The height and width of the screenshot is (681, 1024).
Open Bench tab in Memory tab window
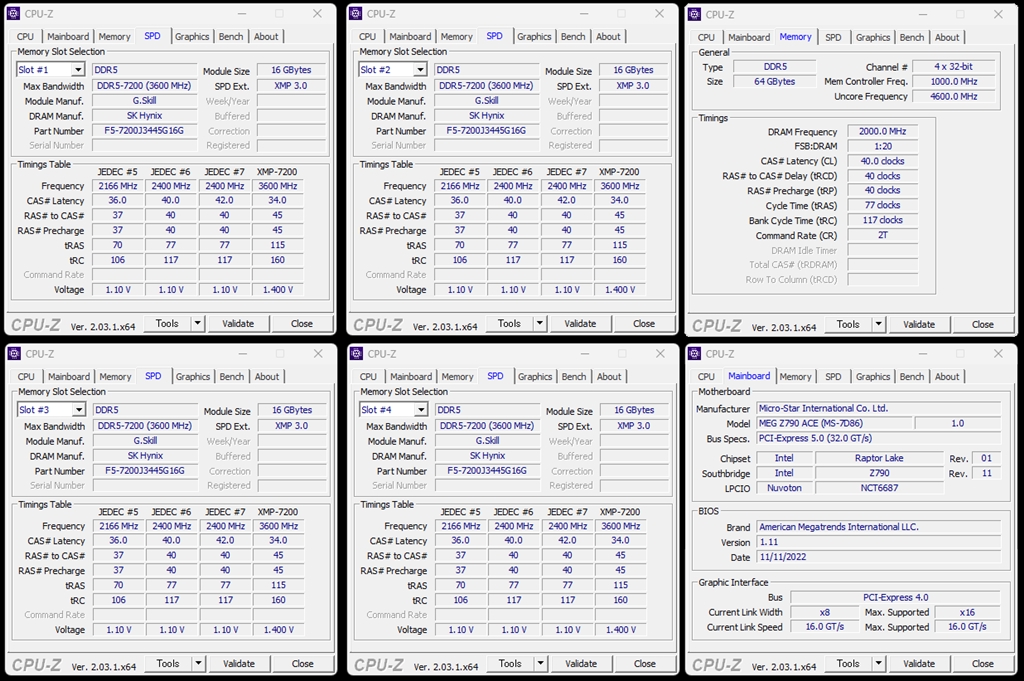(x=912, y=37)
